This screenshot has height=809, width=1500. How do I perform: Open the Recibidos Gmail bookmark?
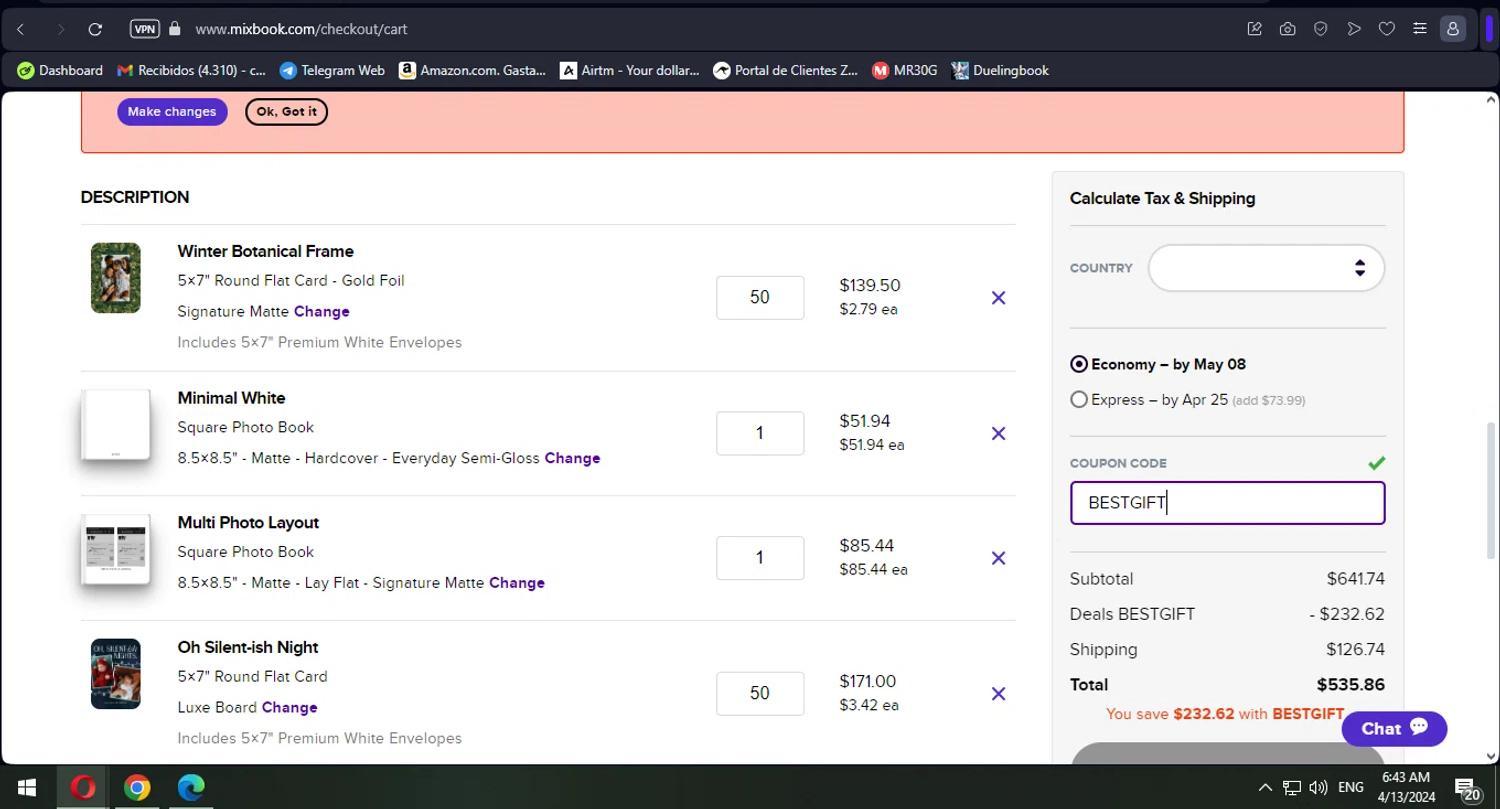(x=191, y=70)
